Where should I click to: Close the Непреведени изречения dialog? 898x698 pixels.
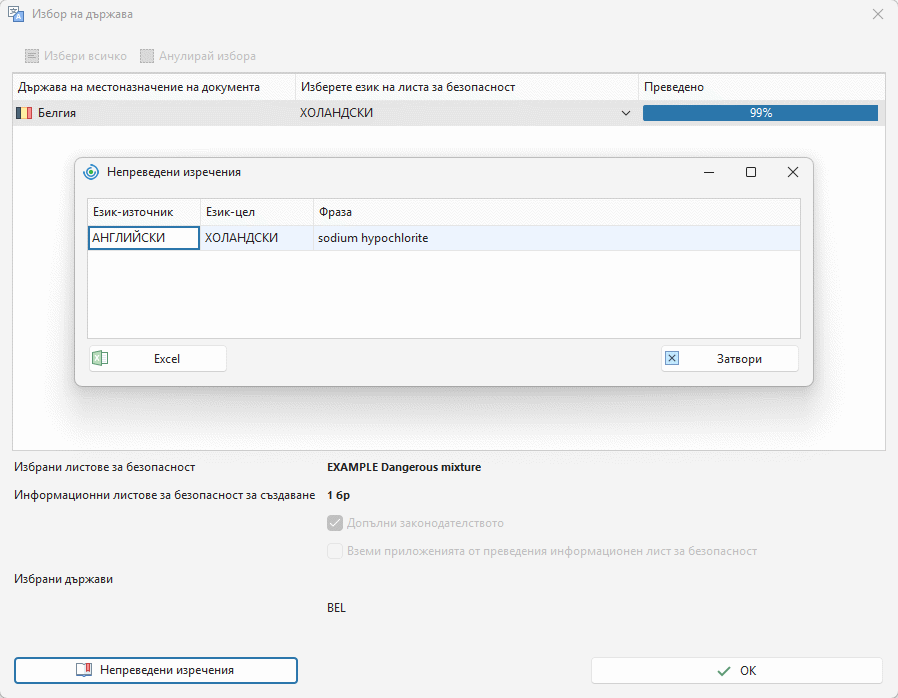(793, 172)
